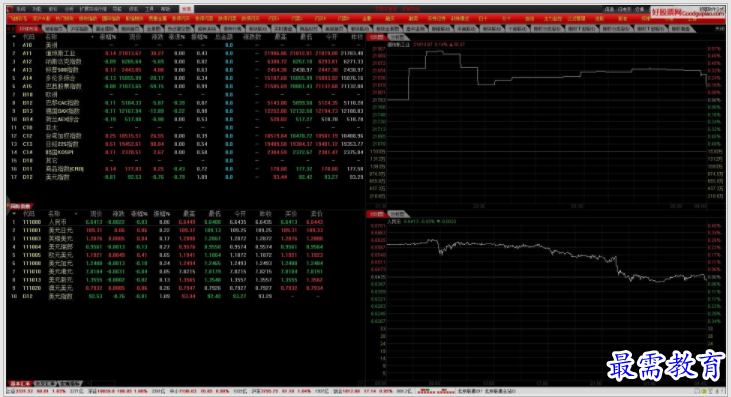The width and height of the screenshot is (731, 397).
Task: Select the 巴西股票指数 row
Action: tap(186, 86)
